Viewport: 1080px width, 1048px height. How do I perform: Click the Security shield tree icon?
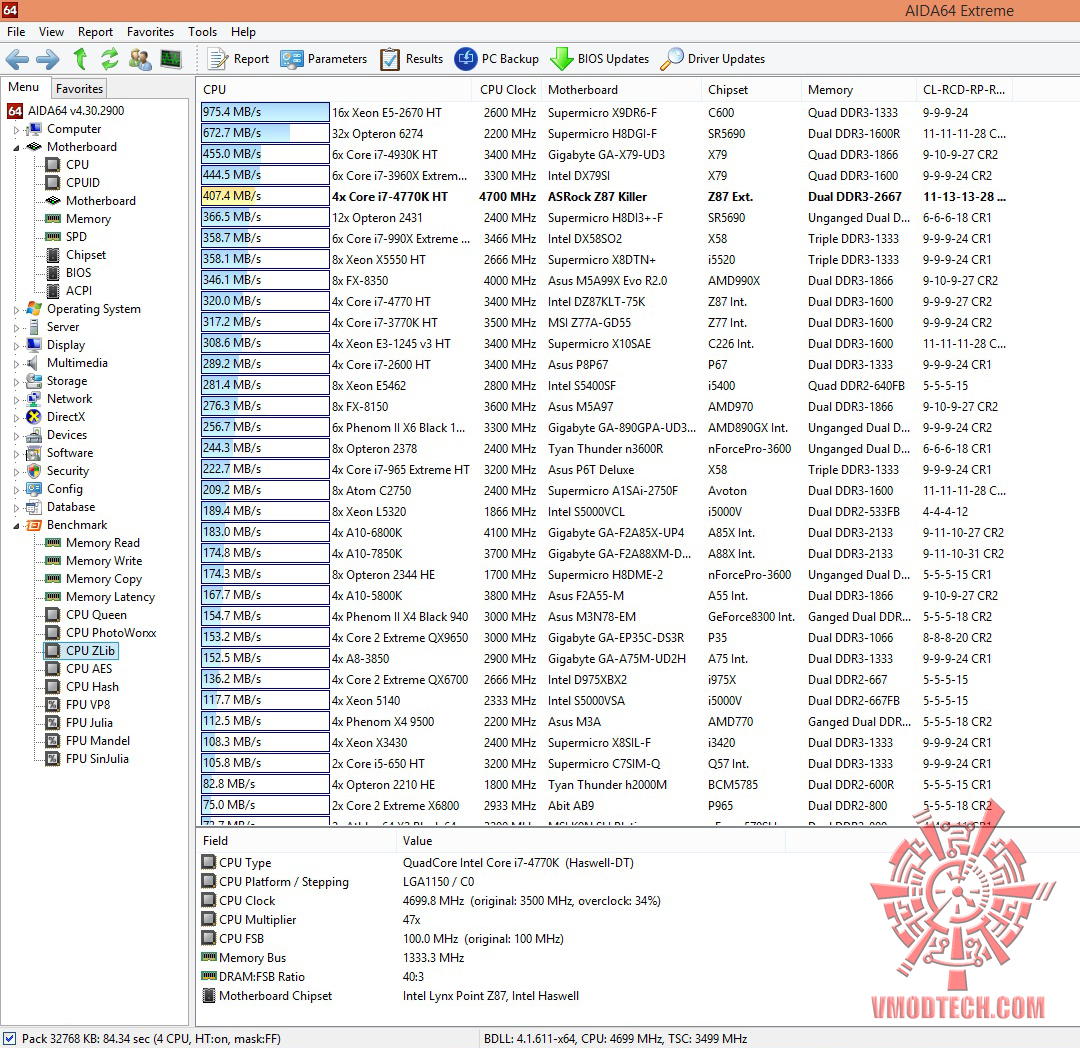pos(33,471)
